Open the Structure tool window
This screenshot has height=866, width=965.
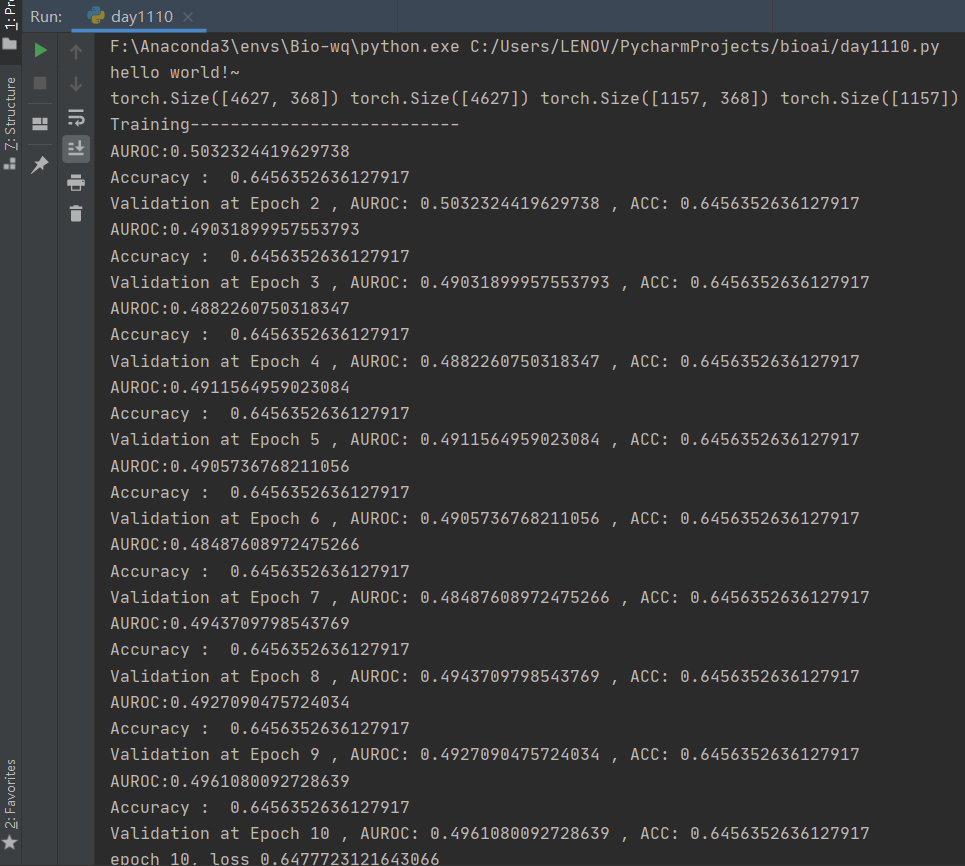pos(10,123)
